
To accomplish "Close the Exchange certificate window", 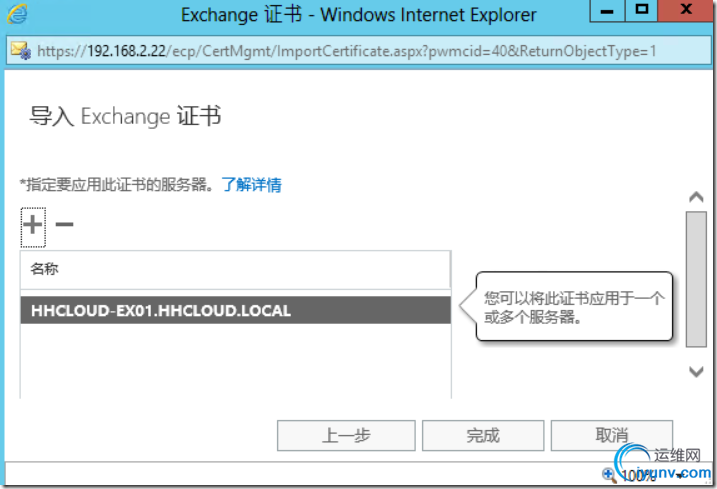I will coord(686,11).
